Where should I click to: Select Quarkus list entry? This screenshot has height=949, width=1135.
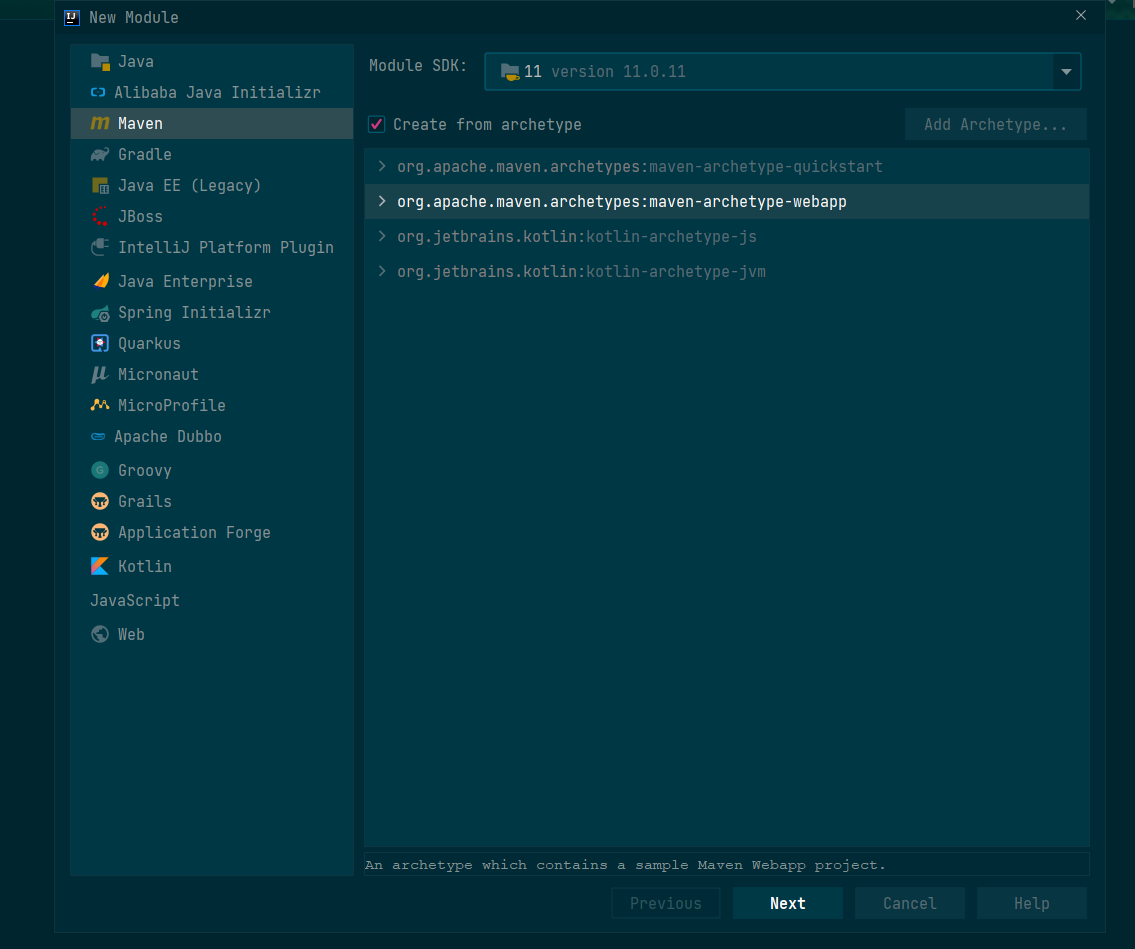coord(212,343)
